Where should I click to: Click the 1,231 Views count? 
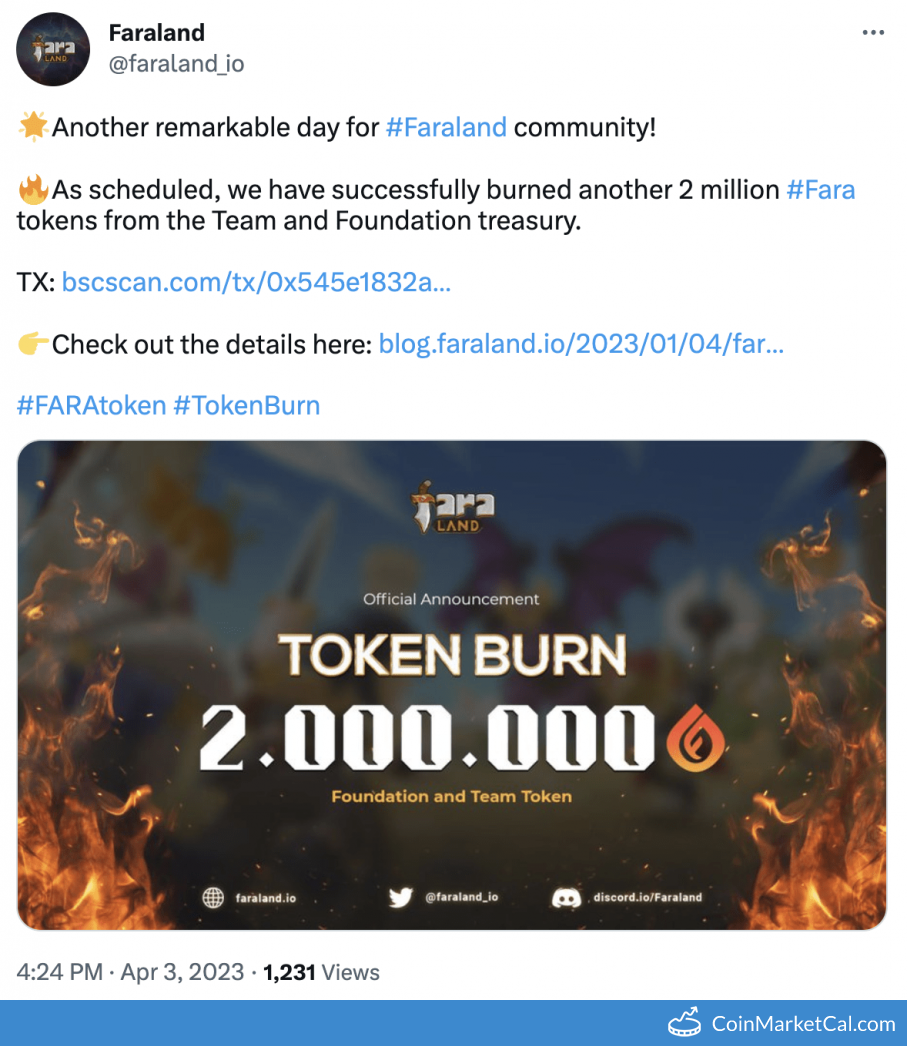(321, 972)
